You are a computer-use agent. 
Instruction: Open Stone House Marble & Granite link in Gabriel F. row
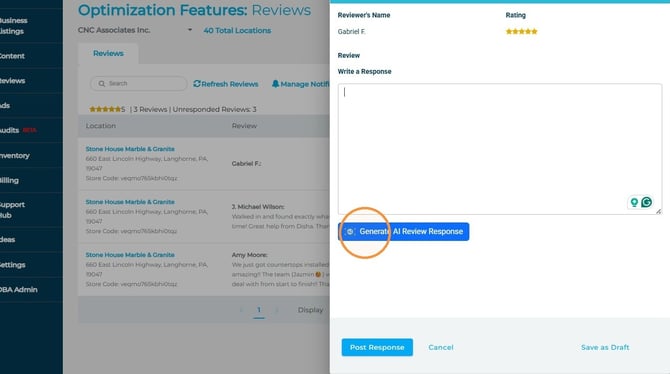click(x=130, y=149)
